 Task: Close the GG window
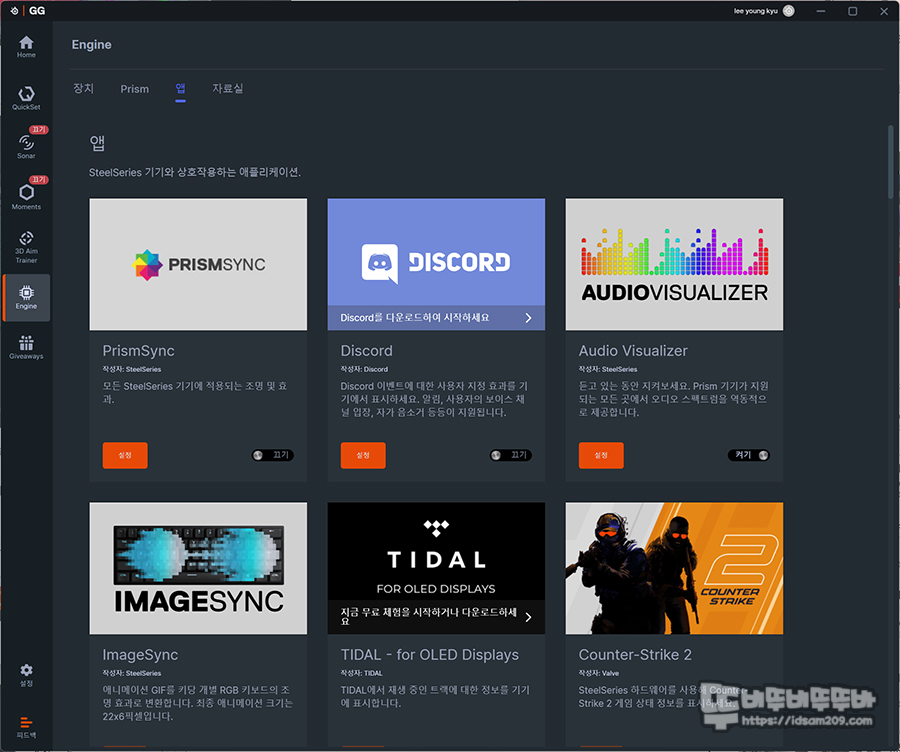pos(884,11)
